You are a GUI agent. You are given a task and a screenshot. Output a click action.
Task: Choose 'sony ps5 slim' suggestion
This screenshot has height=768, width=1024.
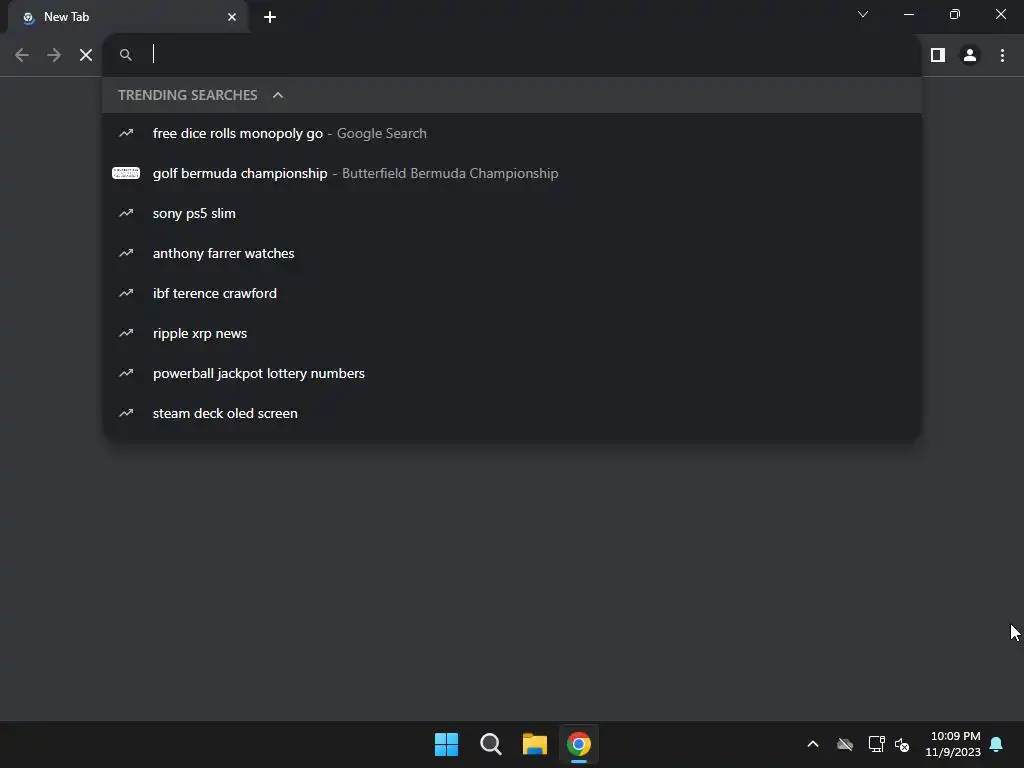[512, 214]
